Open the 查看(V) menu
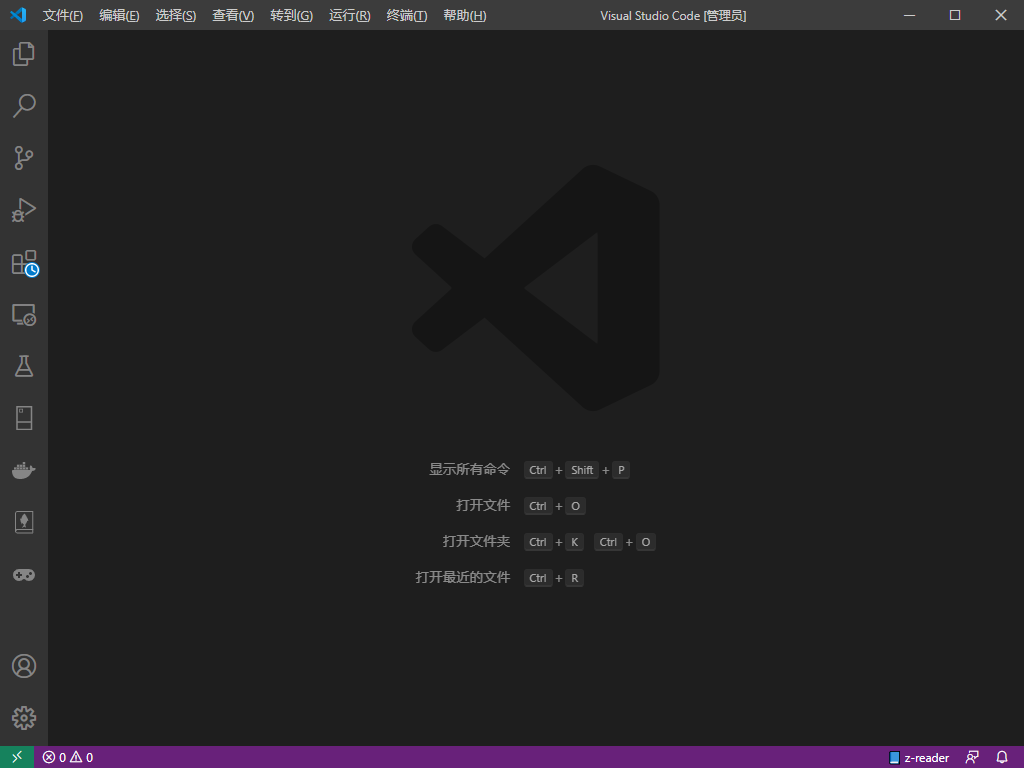Image resolution: width=1024 pixels, height=768 pixels. pyautogui.click(x=233, y=15)
